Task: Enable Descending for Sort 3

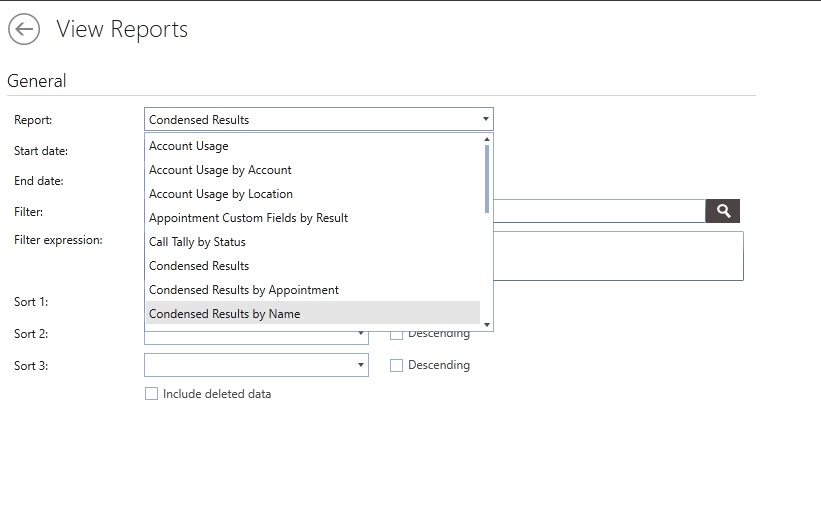Action: tap(396, 365)
